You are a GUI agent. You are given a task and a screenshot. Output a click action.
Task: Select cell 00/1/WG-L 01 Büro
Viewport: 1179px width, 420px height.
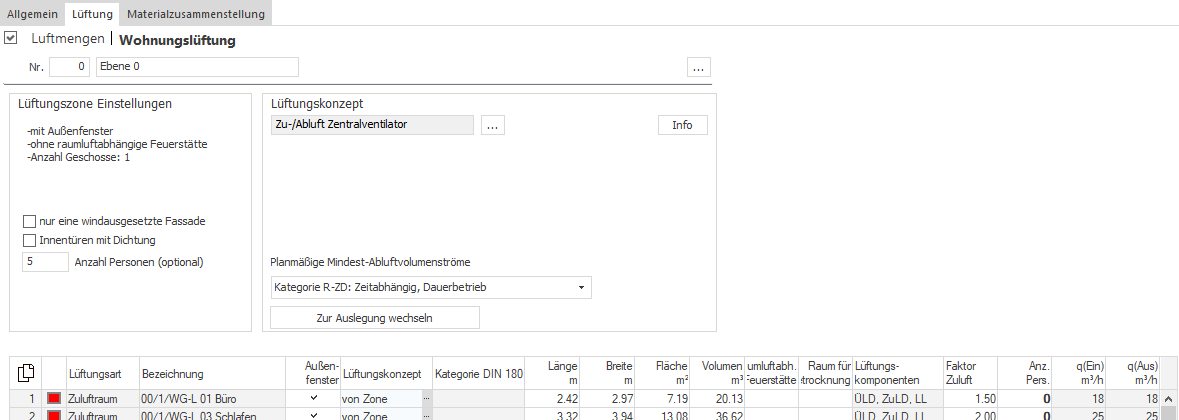pyautogui.click(x=212, y=399)
